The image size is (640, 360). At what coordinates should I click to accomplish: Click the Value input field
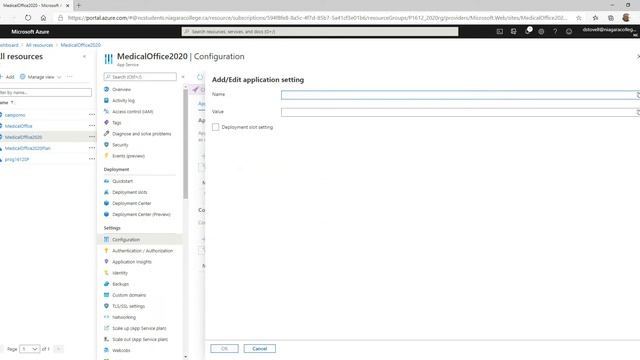[459, 112]
